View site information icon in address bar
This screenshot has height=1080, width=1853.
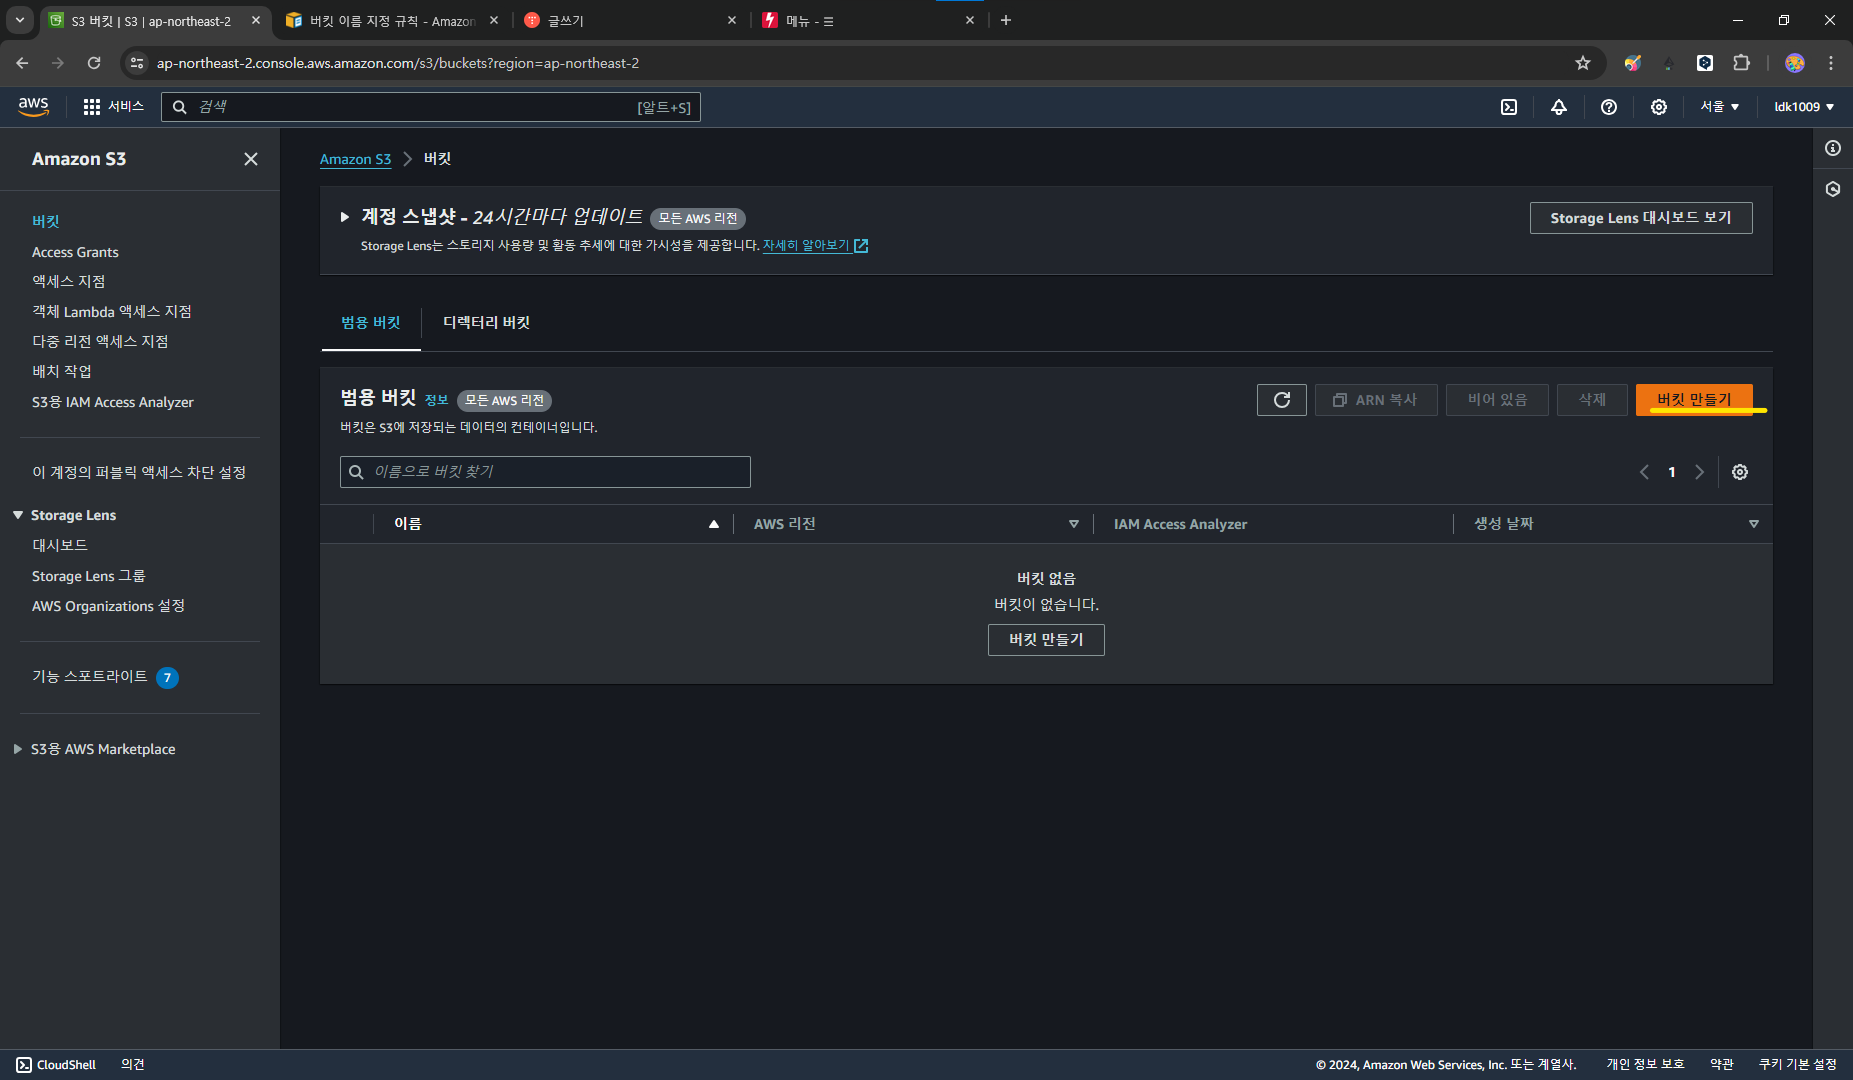(x=138, y=63)
